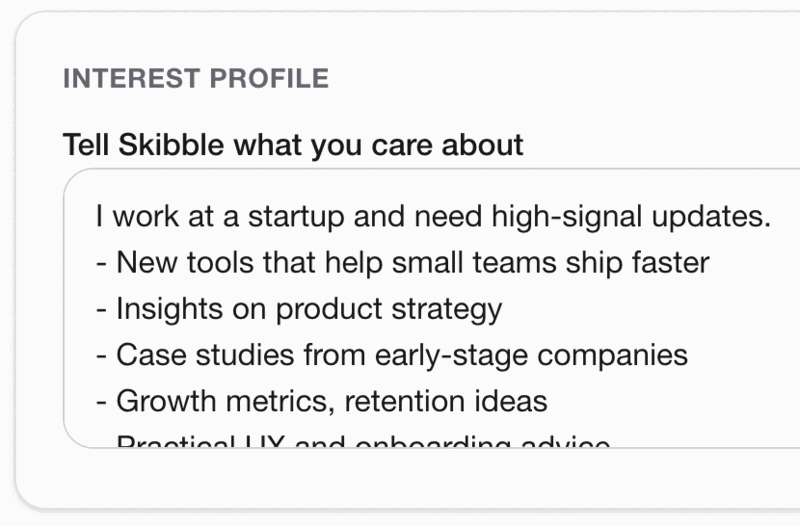
Task: Click the INTEREST PROFILE section heading
Action: click(x=195, y=79)
